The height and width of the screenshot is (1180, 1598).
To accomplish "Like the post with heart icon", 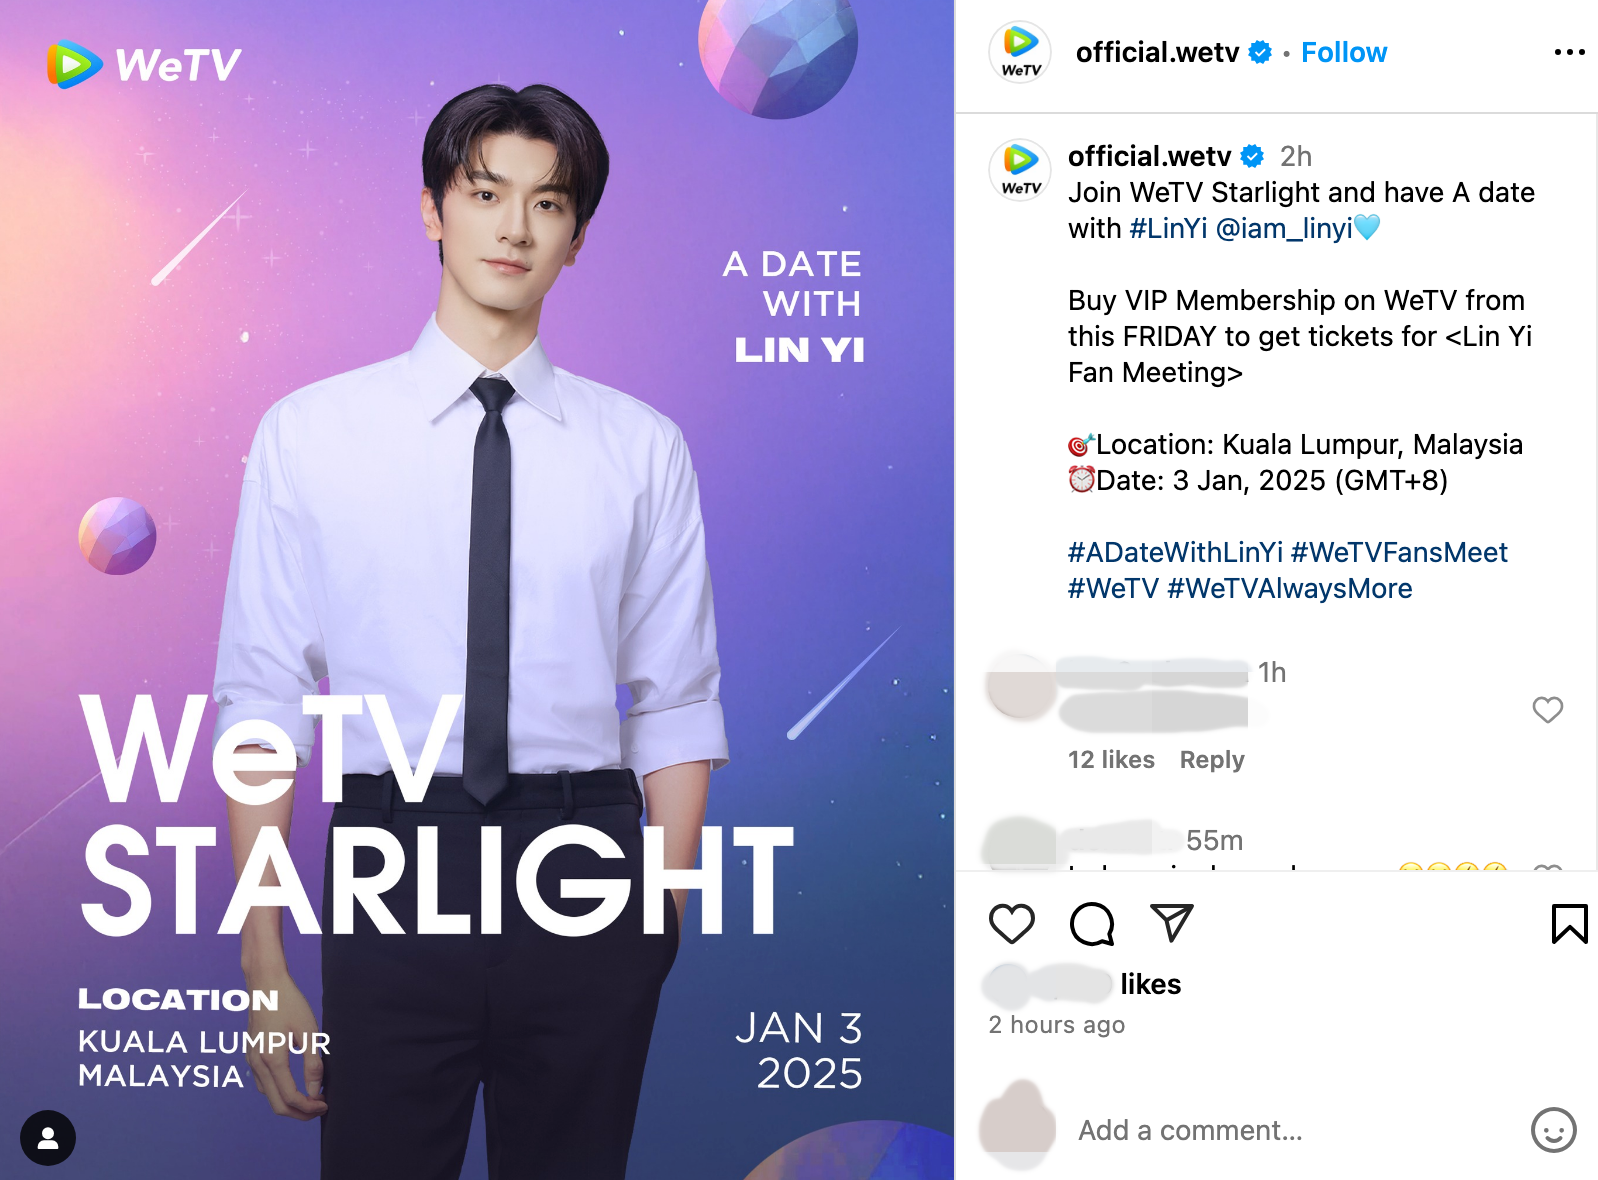I will pyautogui.click(x=1011, y=924).
